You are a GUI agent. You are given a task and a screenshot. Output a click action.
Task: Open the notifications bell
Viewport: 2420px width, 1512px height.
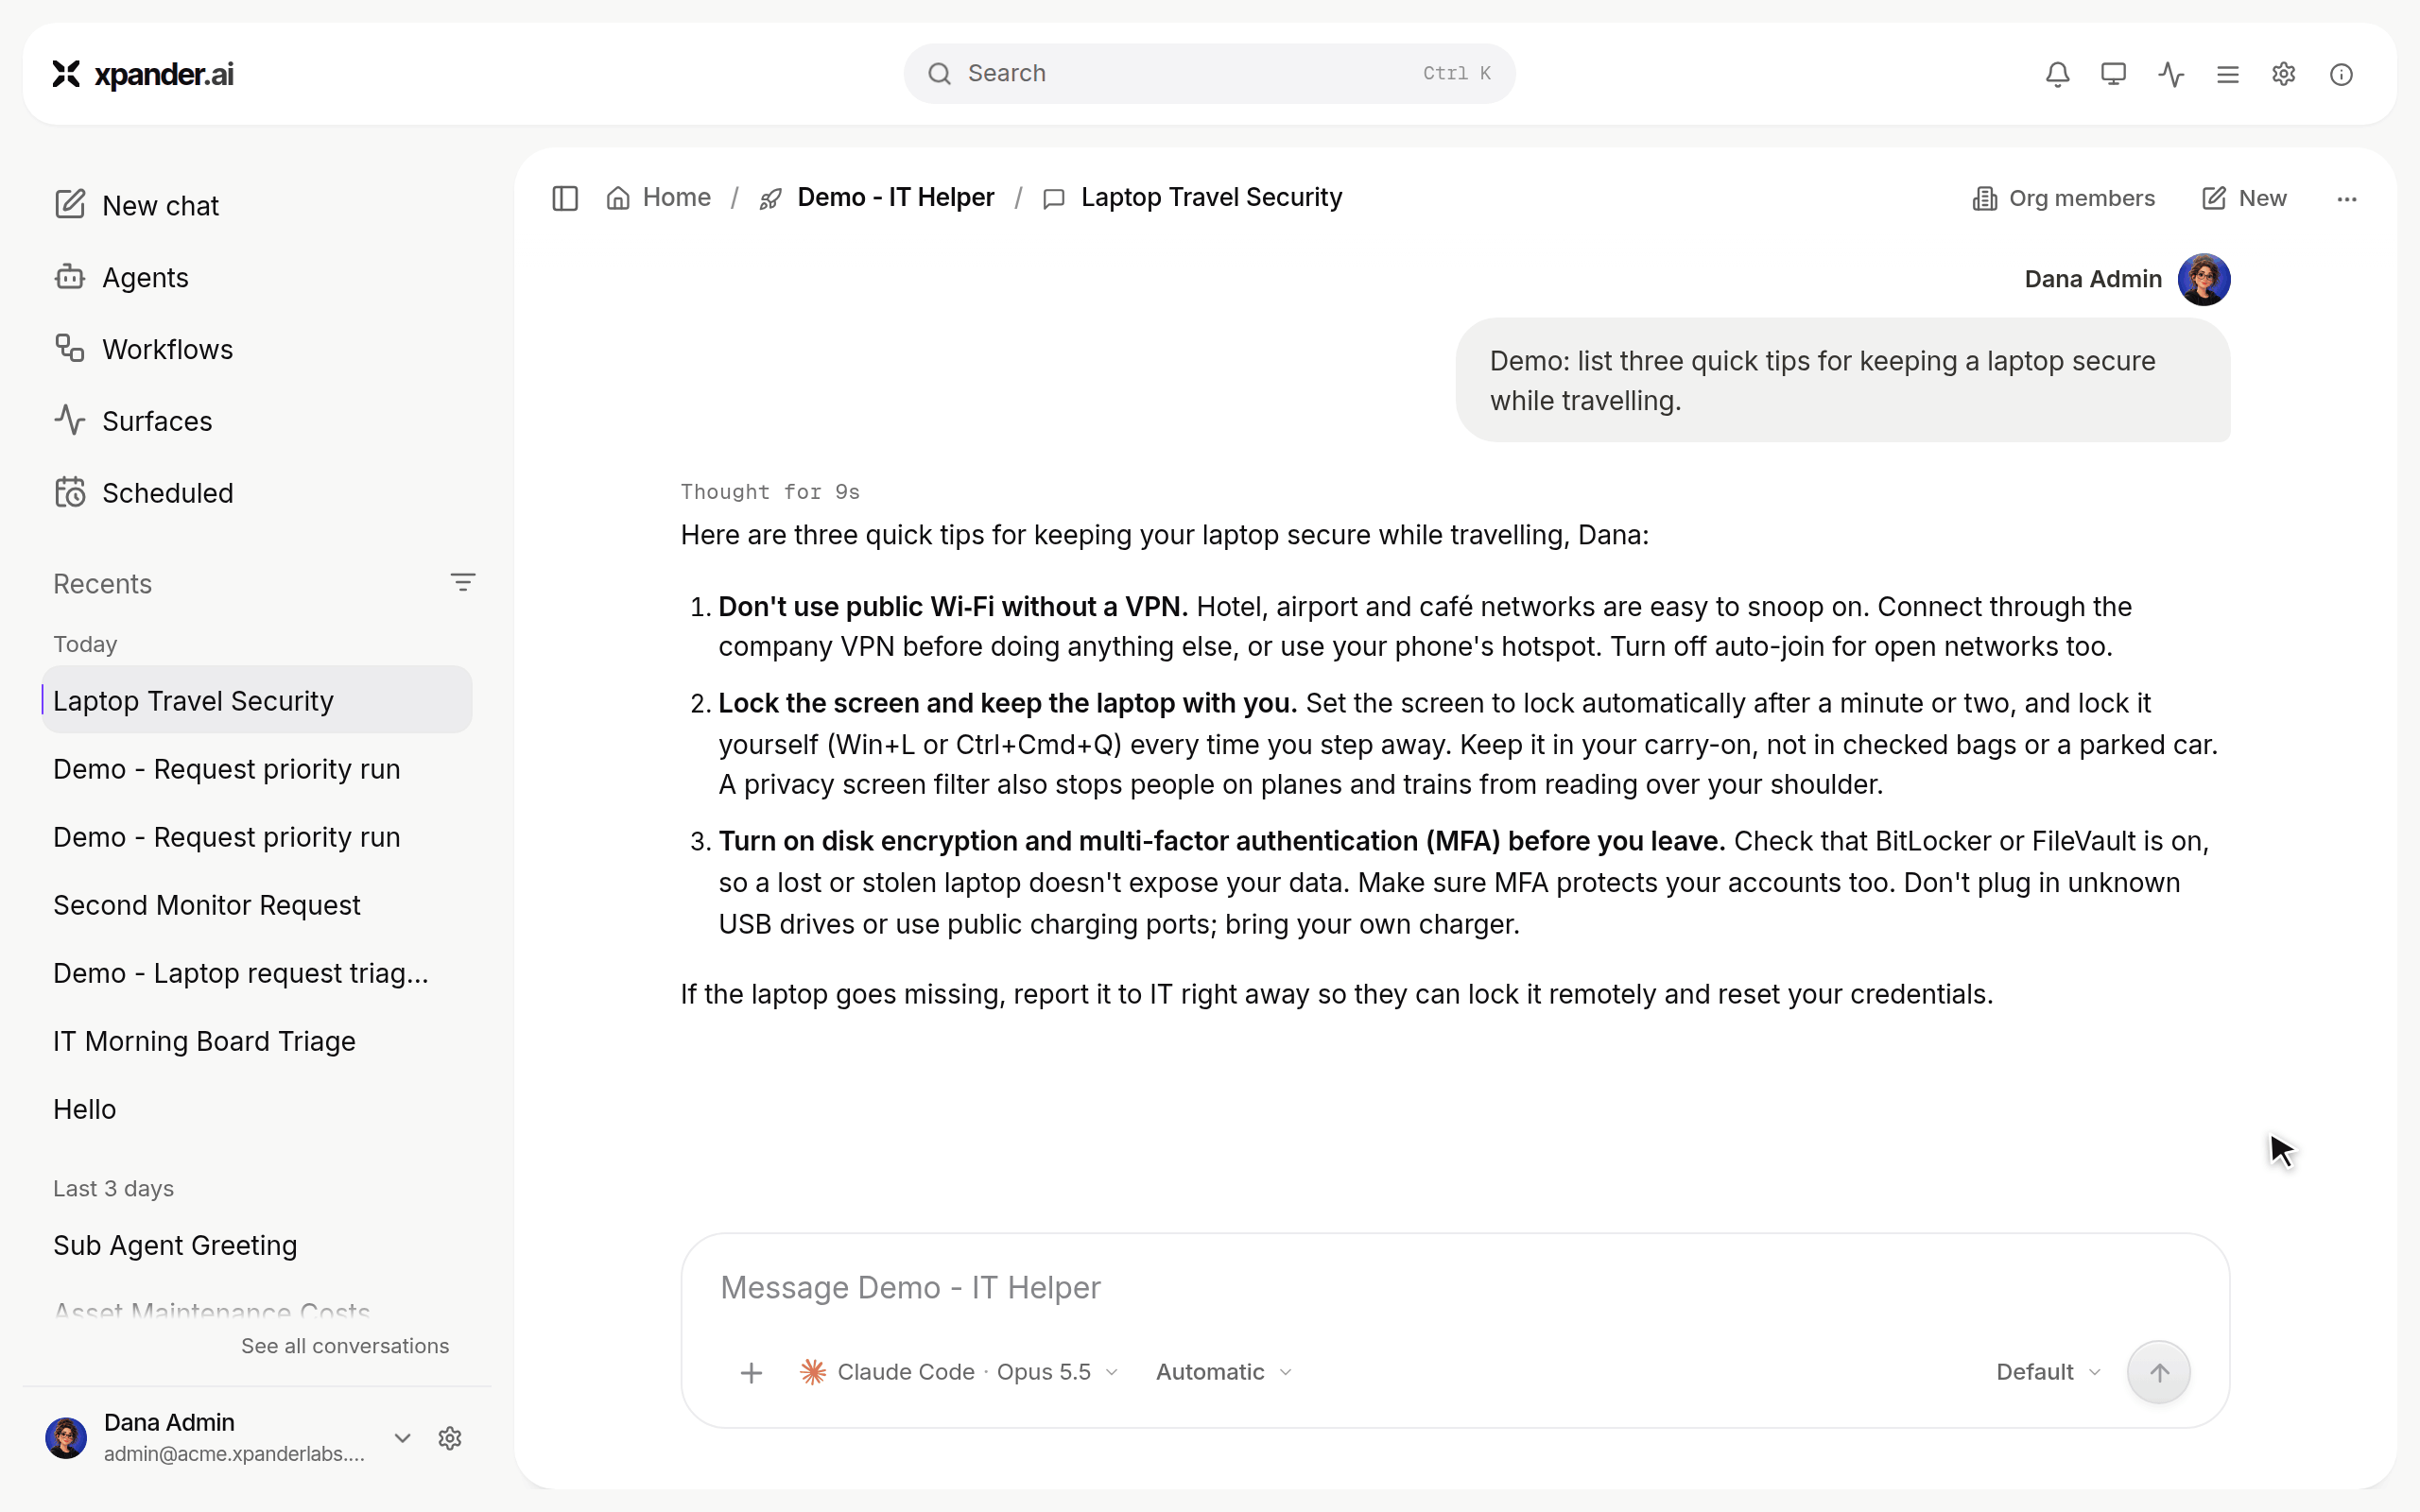coord(2057,74)
